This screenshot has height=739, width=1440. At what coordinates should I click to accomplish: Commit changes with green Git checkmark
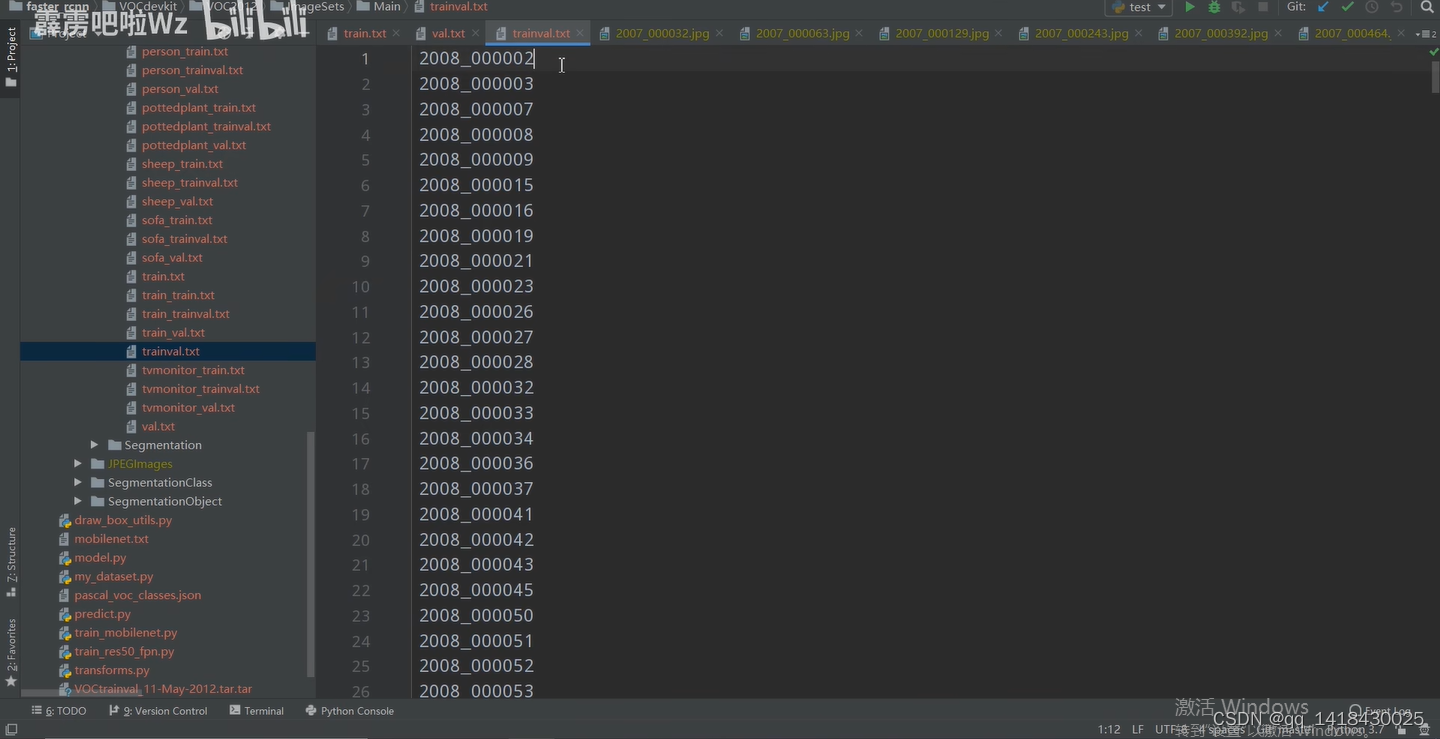[1347, 7]
